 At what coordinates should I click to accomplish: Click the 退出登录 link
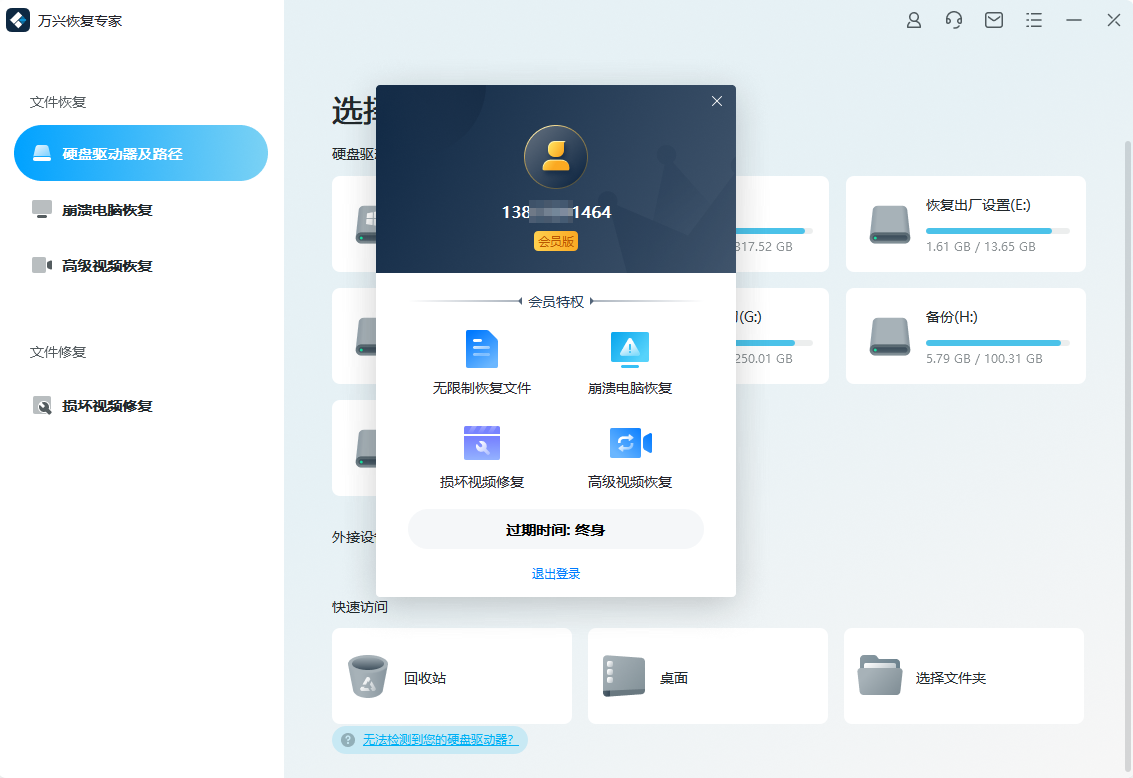click(x=556, y=574)
